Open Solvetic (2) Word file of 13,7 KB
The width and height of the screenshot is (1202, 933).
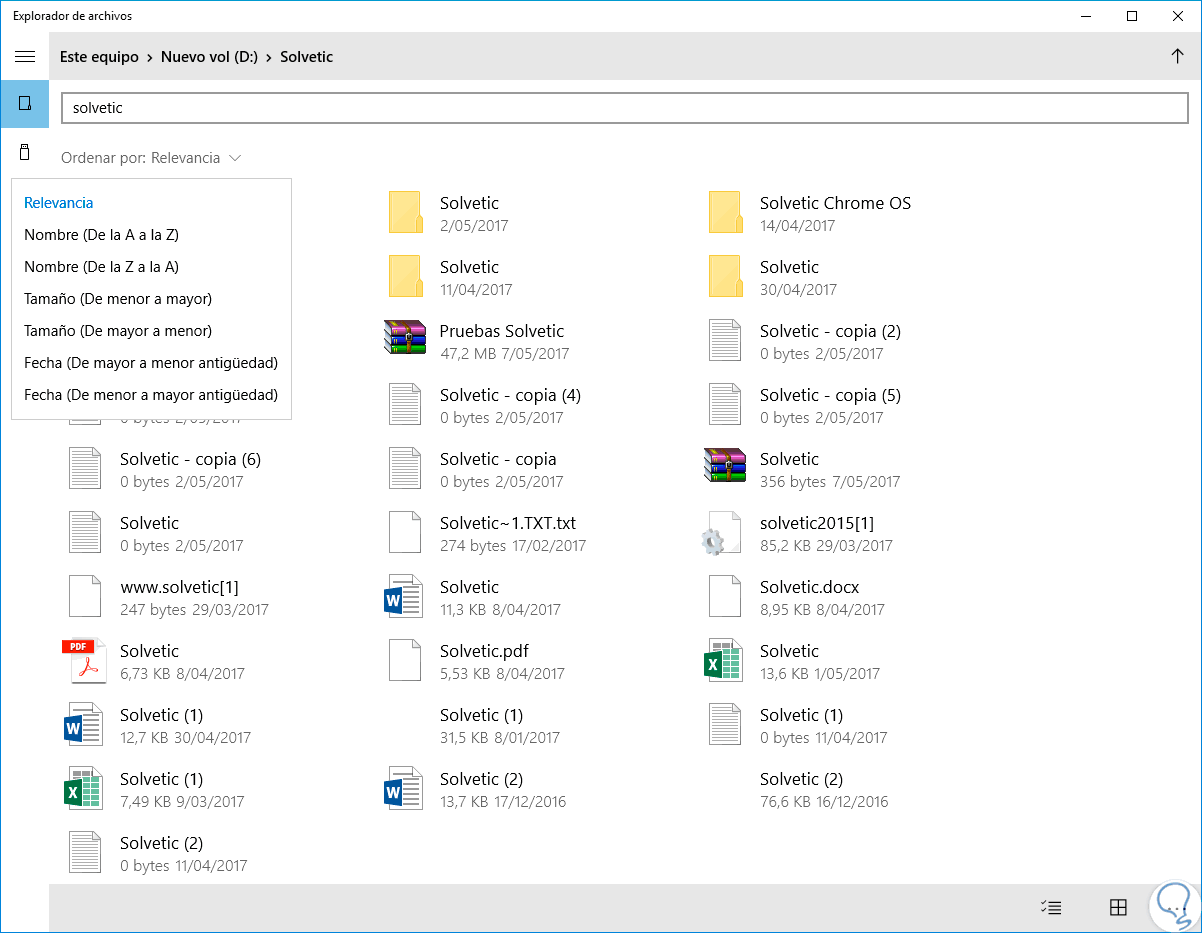404,789
